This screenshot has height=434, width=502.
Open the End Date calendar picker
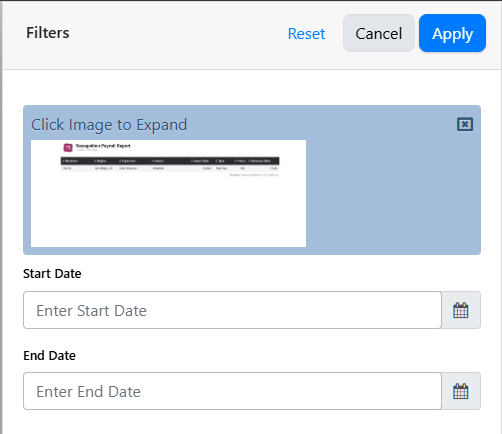pyautogui.click(x=461, y=391)
